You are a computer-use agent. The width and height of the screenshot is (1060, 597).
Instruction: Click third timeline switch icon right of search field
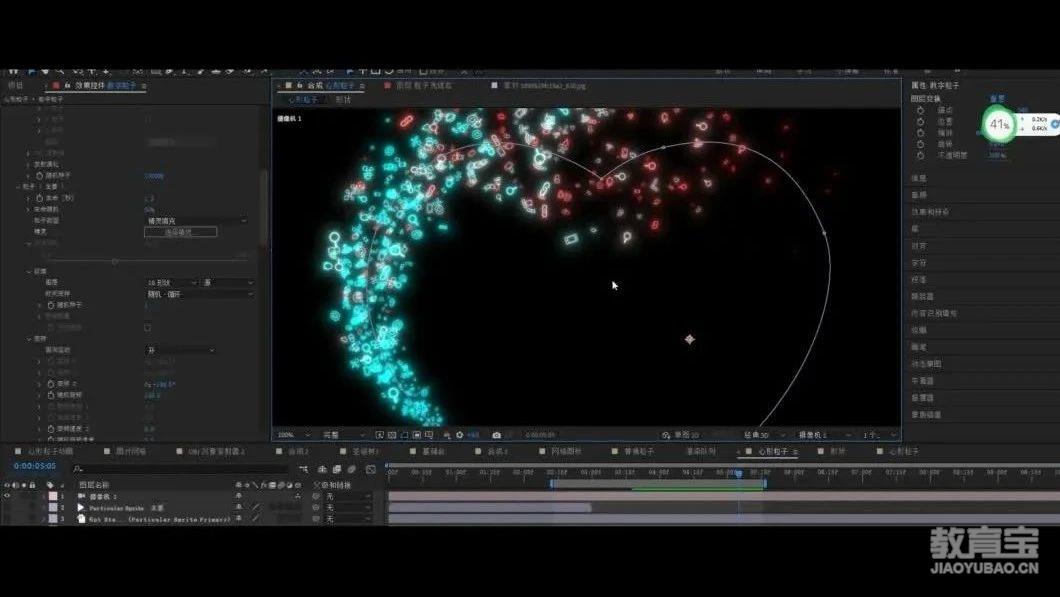pyautogui.click(x=337, y=469)
